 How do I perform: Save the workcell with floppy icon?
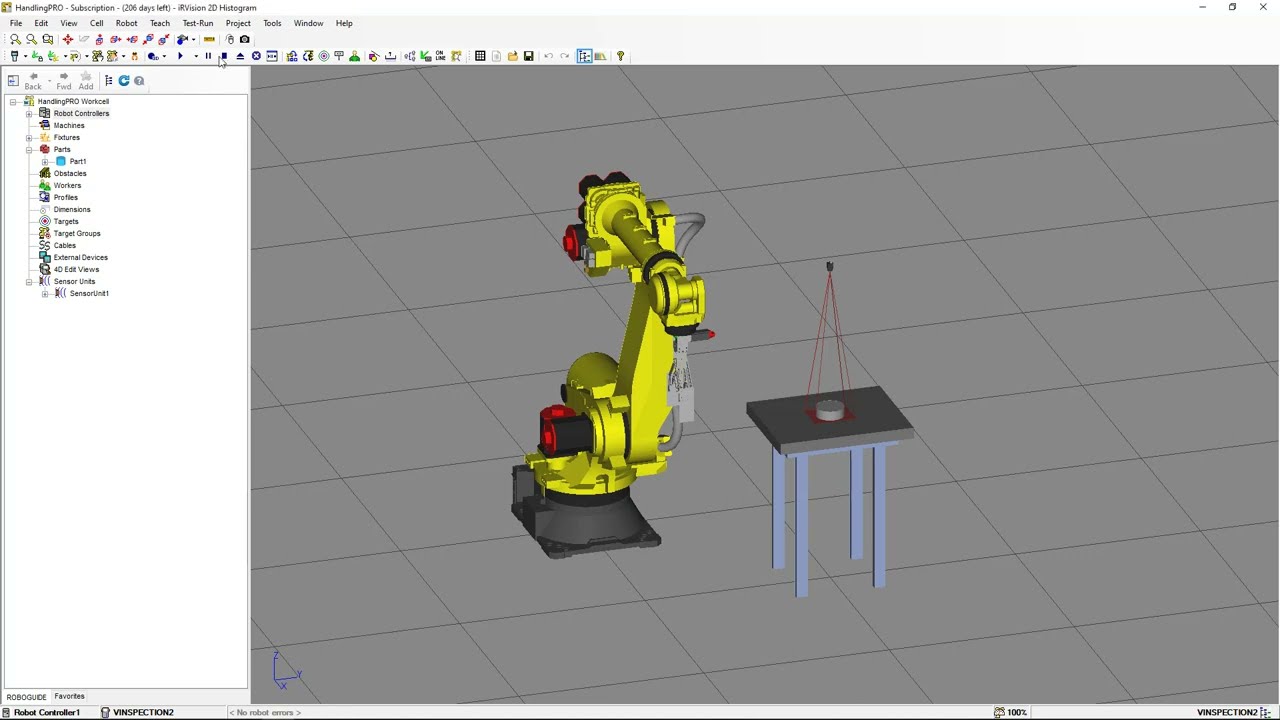click(x=529, y=56)
